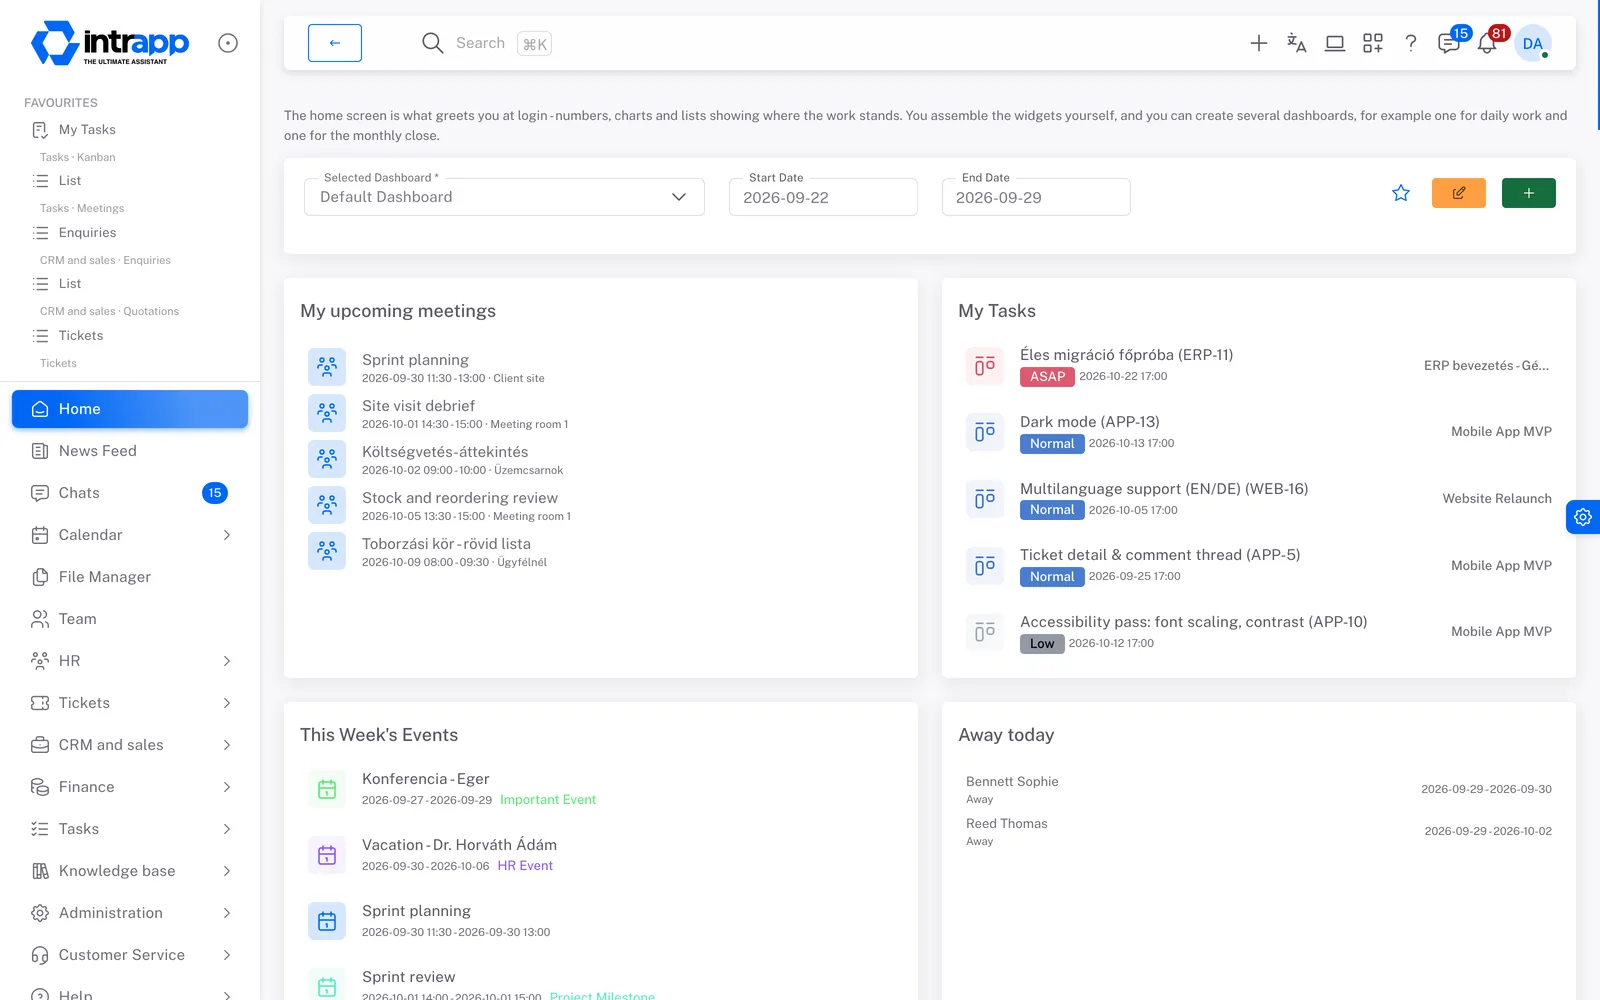Viewport: 1600px width, 1000px height.
Task: Open Chats in the sidebar
Action: coord(130,493)
